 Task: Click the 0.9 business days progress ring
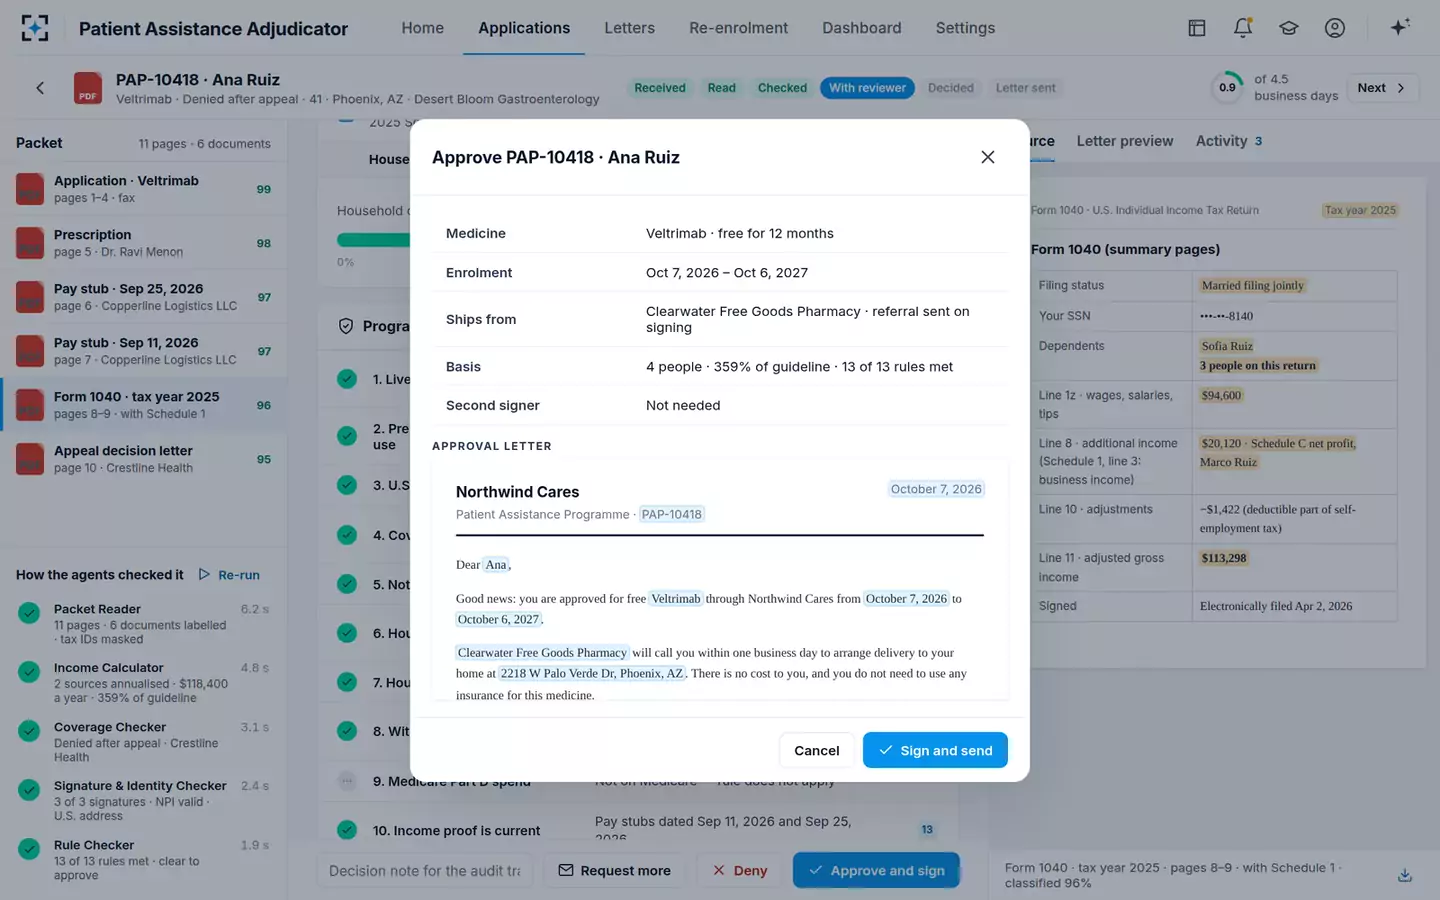click(x=1227, y=88)
